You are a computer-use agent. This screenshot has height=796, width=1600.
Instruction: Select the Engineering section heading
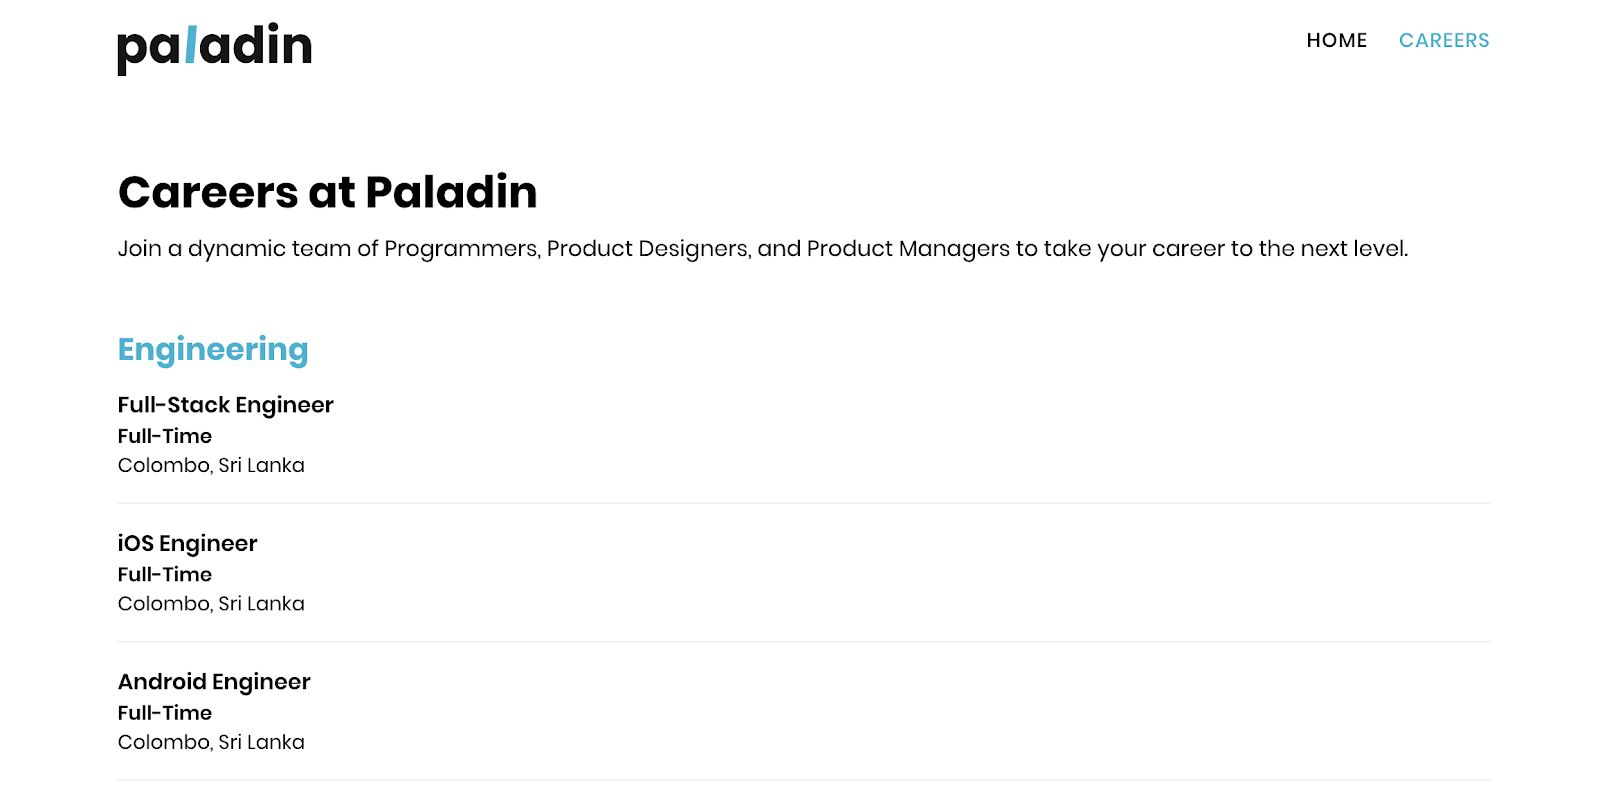[213, 349]
